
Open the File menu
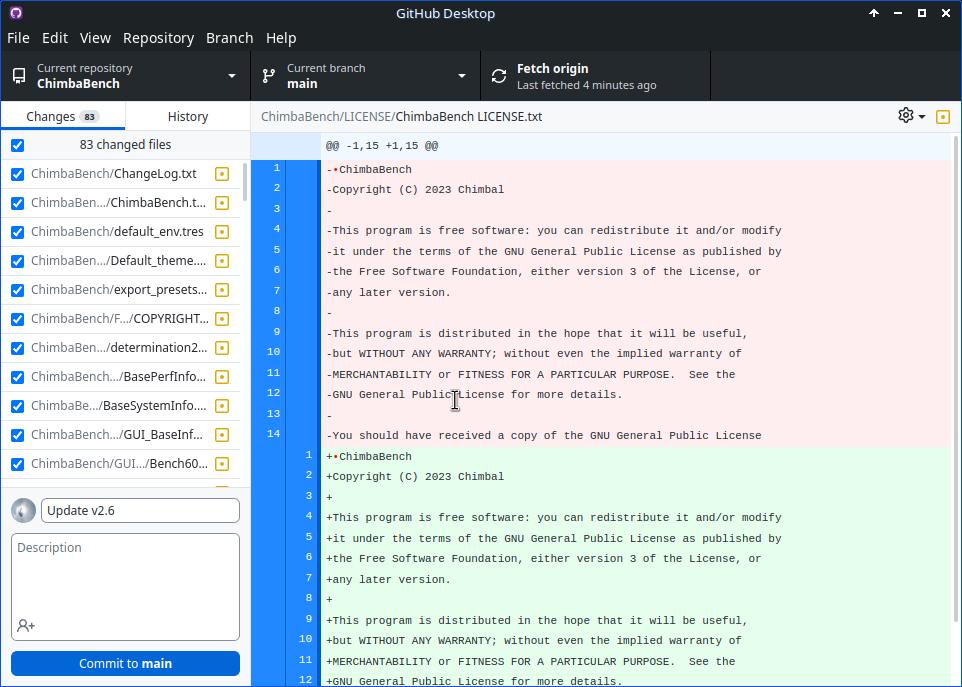coord(18,38)
